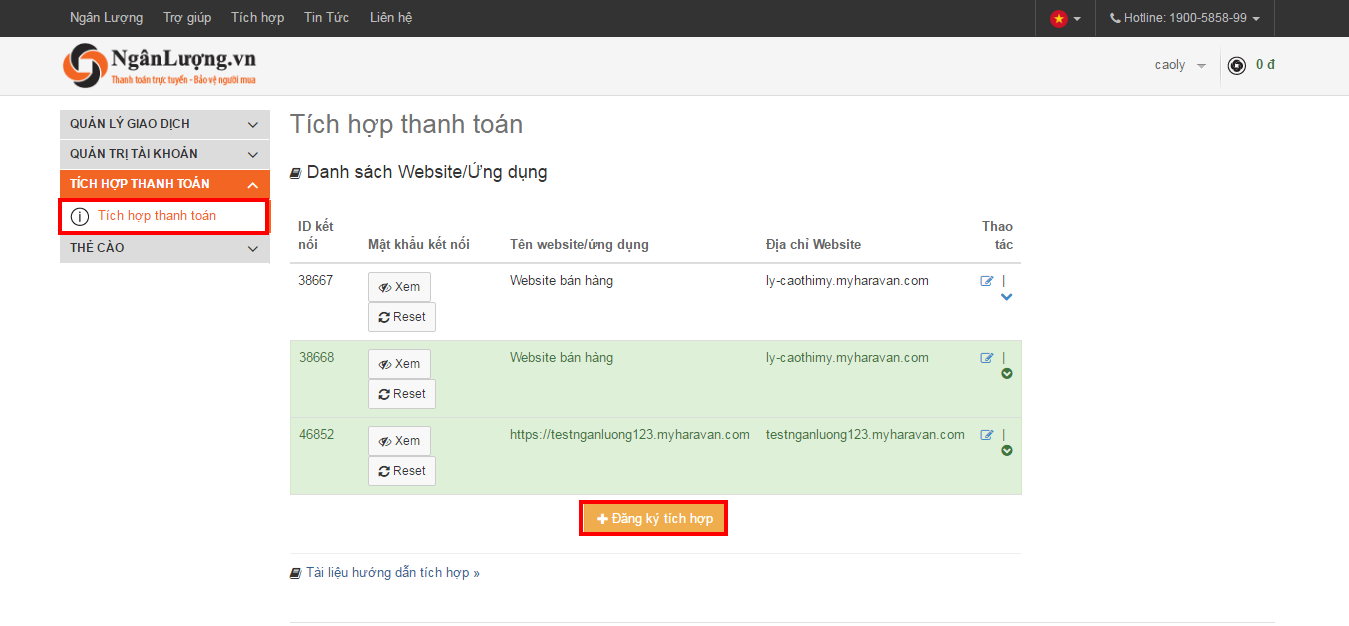Reset connection password for ID 46852
The width and height of the screenshot is (1349, 626).
click(402, 471)
